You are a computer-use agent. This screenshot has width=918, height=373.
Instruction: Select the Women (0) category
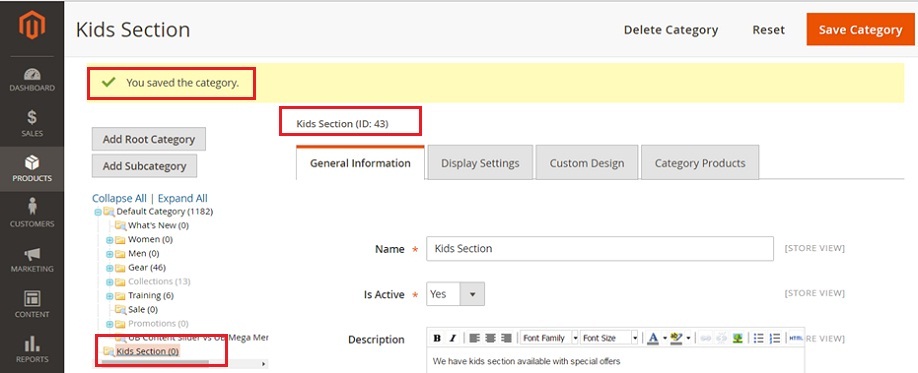[150, 239]
